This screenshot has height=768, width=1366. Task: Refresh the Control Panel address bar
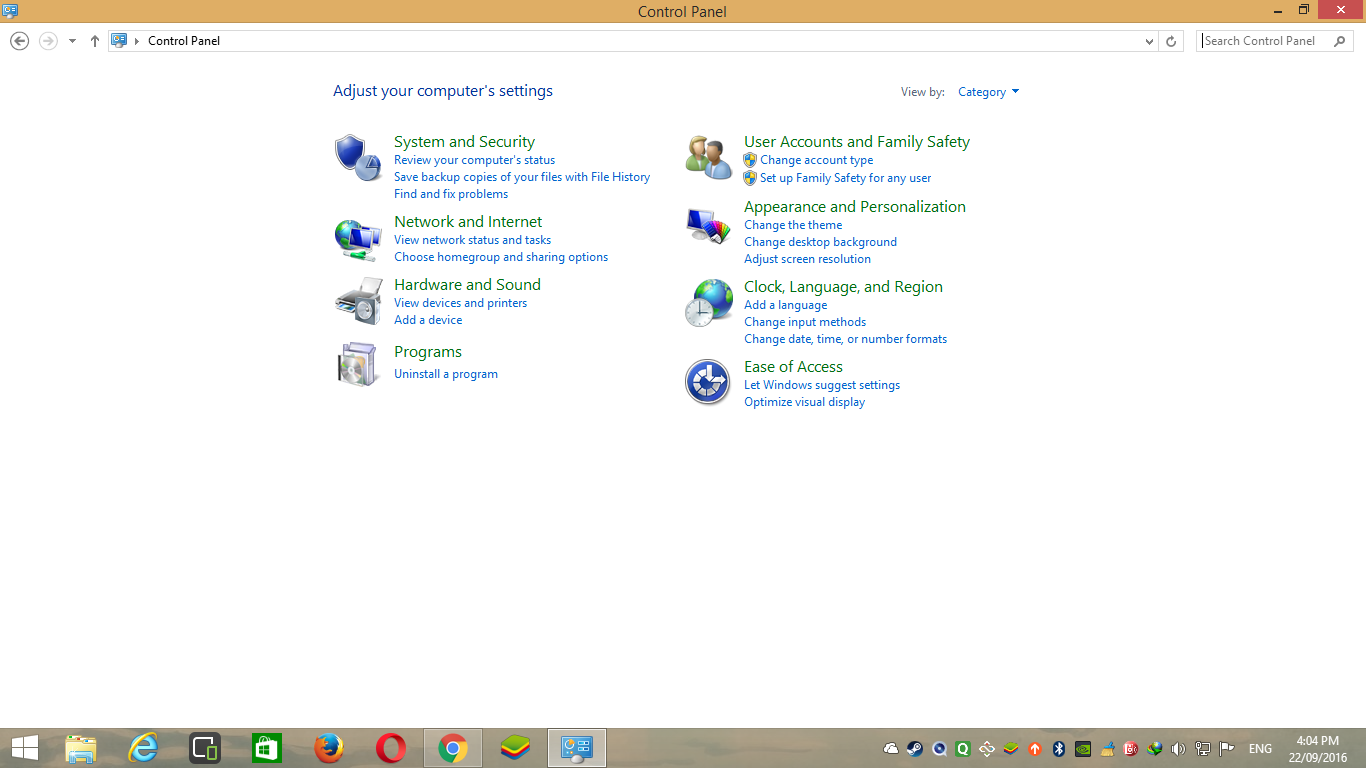coord(1172,41)
